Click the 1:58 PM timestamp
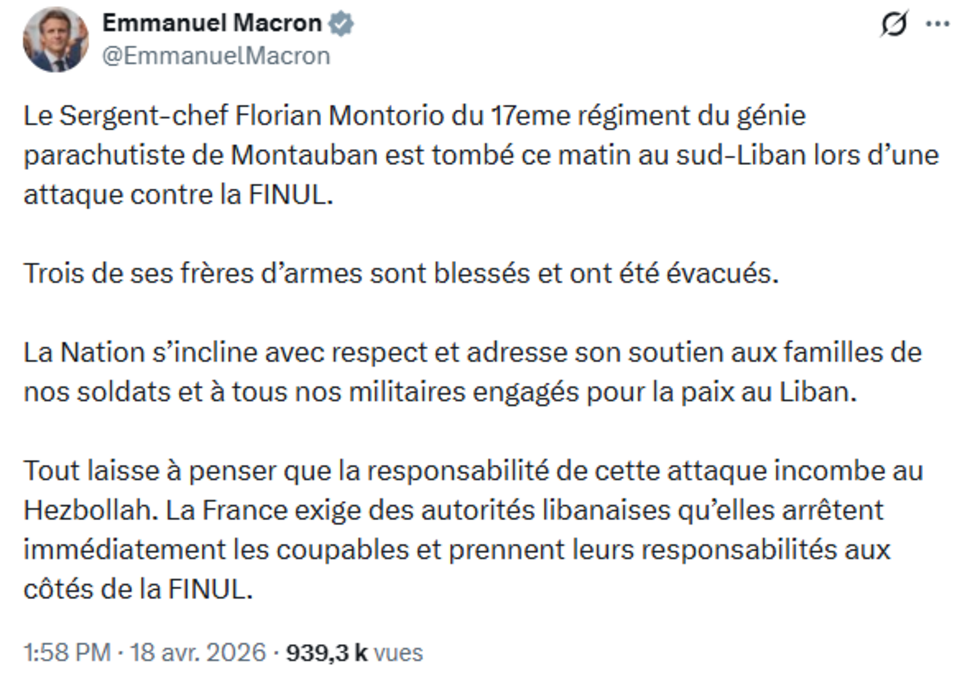 [67, 649]
